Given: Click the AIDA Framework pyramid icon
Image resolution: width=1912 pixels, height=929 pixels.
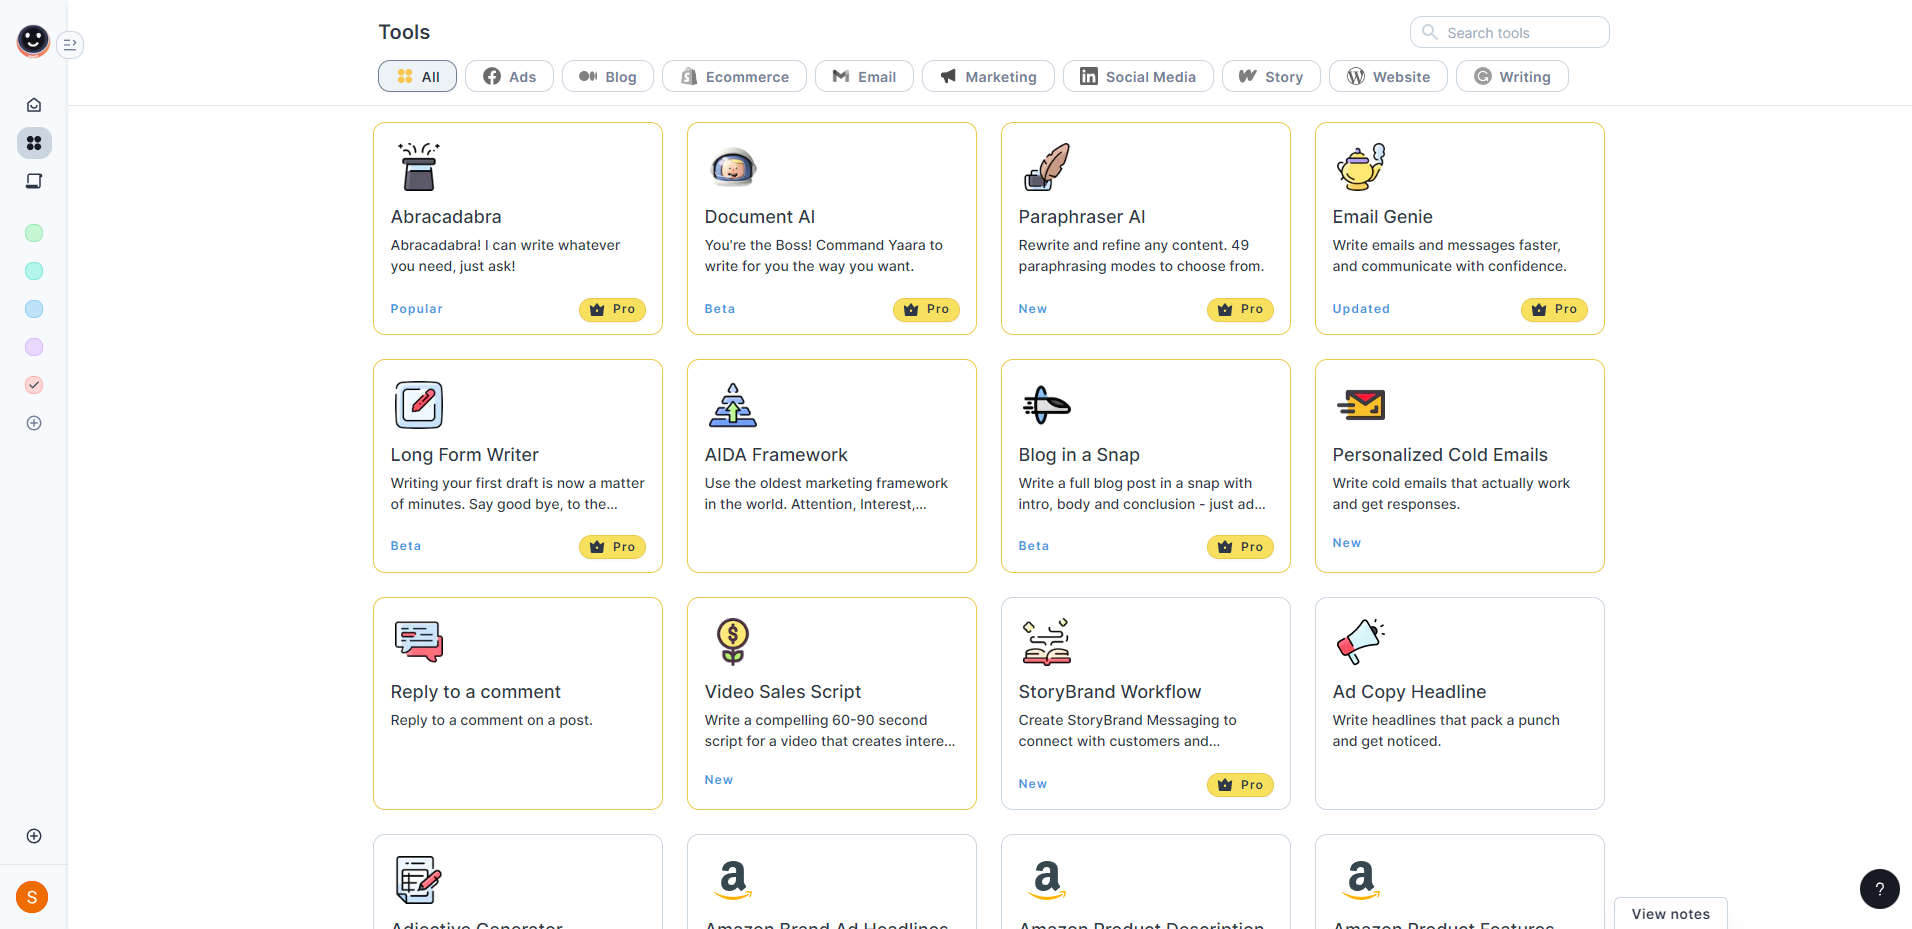Looking at the screenshot, I should [x=733, y=405].
